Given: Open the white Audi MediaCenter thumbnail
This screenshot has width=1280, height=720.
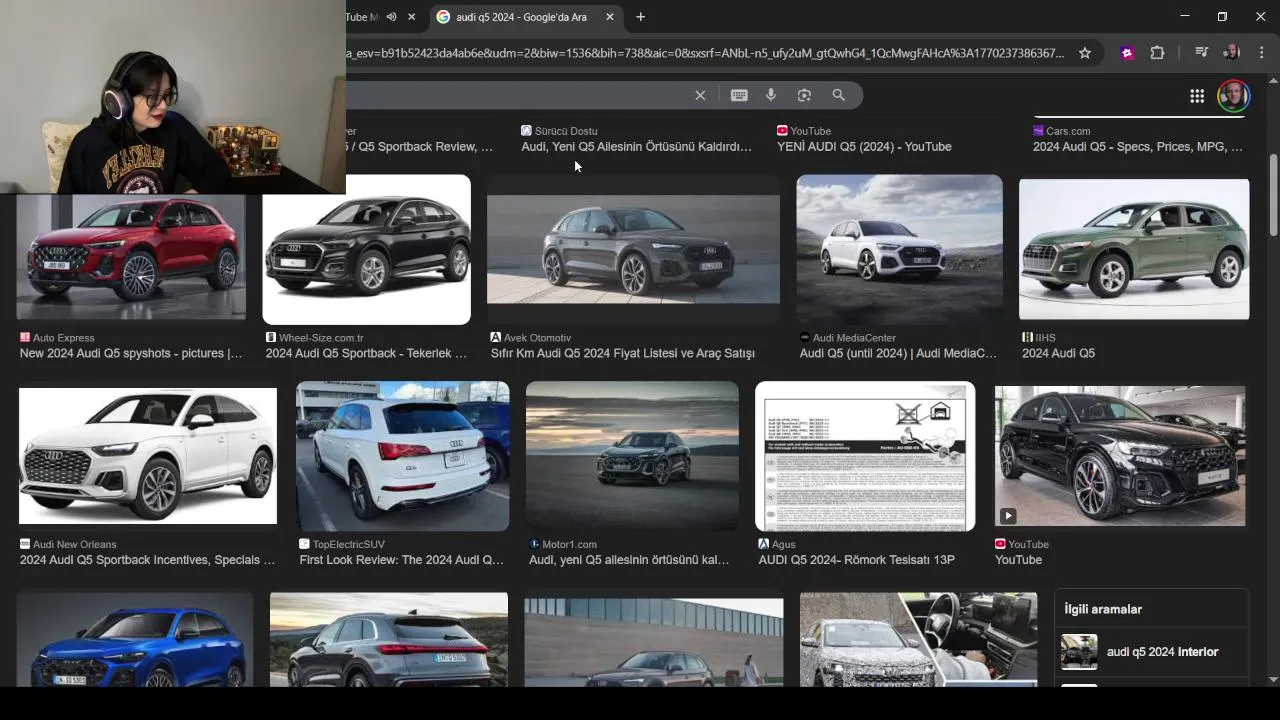Looking at the screenshot, I should pyautogui.click(x=899, y=249).
